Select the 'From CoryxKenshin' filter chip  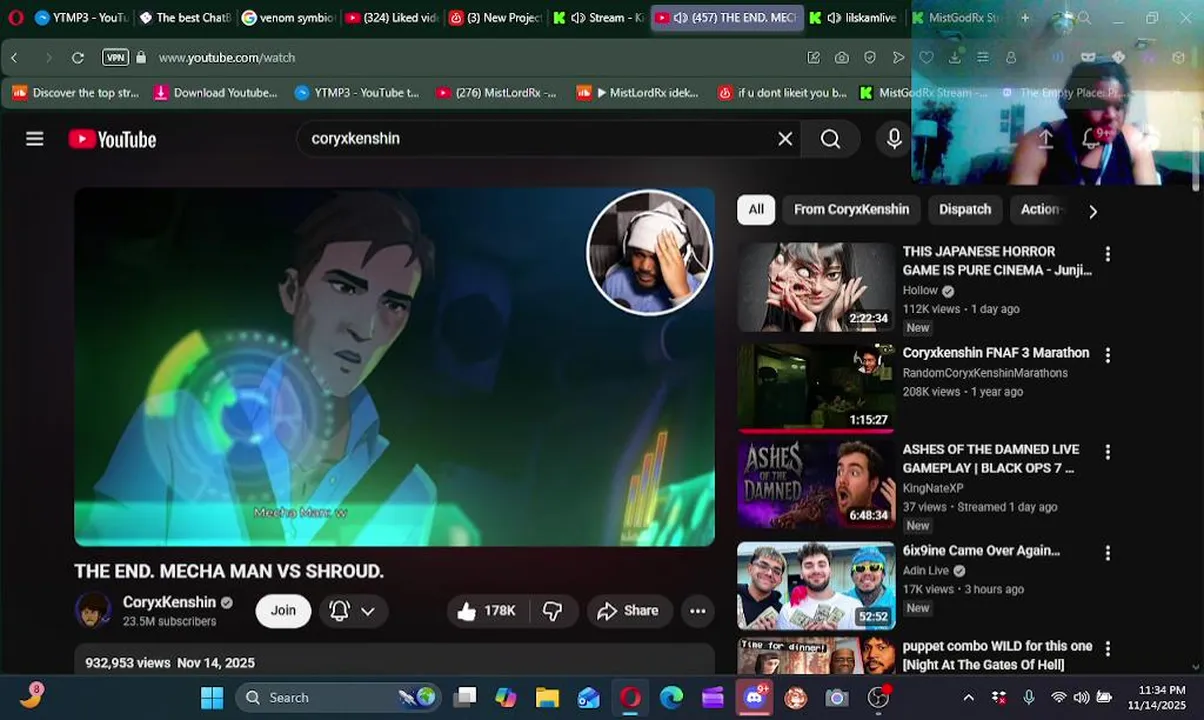(851, 210)
